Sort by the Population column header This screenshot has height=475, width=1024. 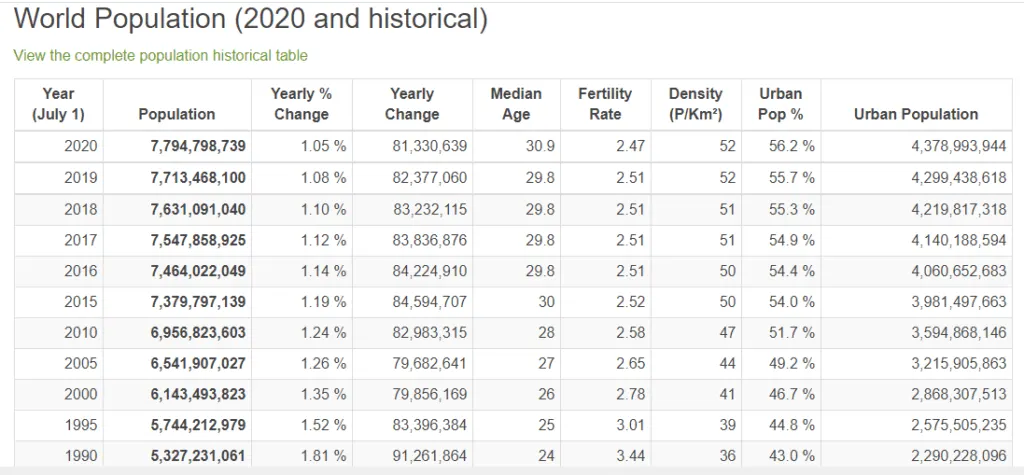(x=177, y=114)
